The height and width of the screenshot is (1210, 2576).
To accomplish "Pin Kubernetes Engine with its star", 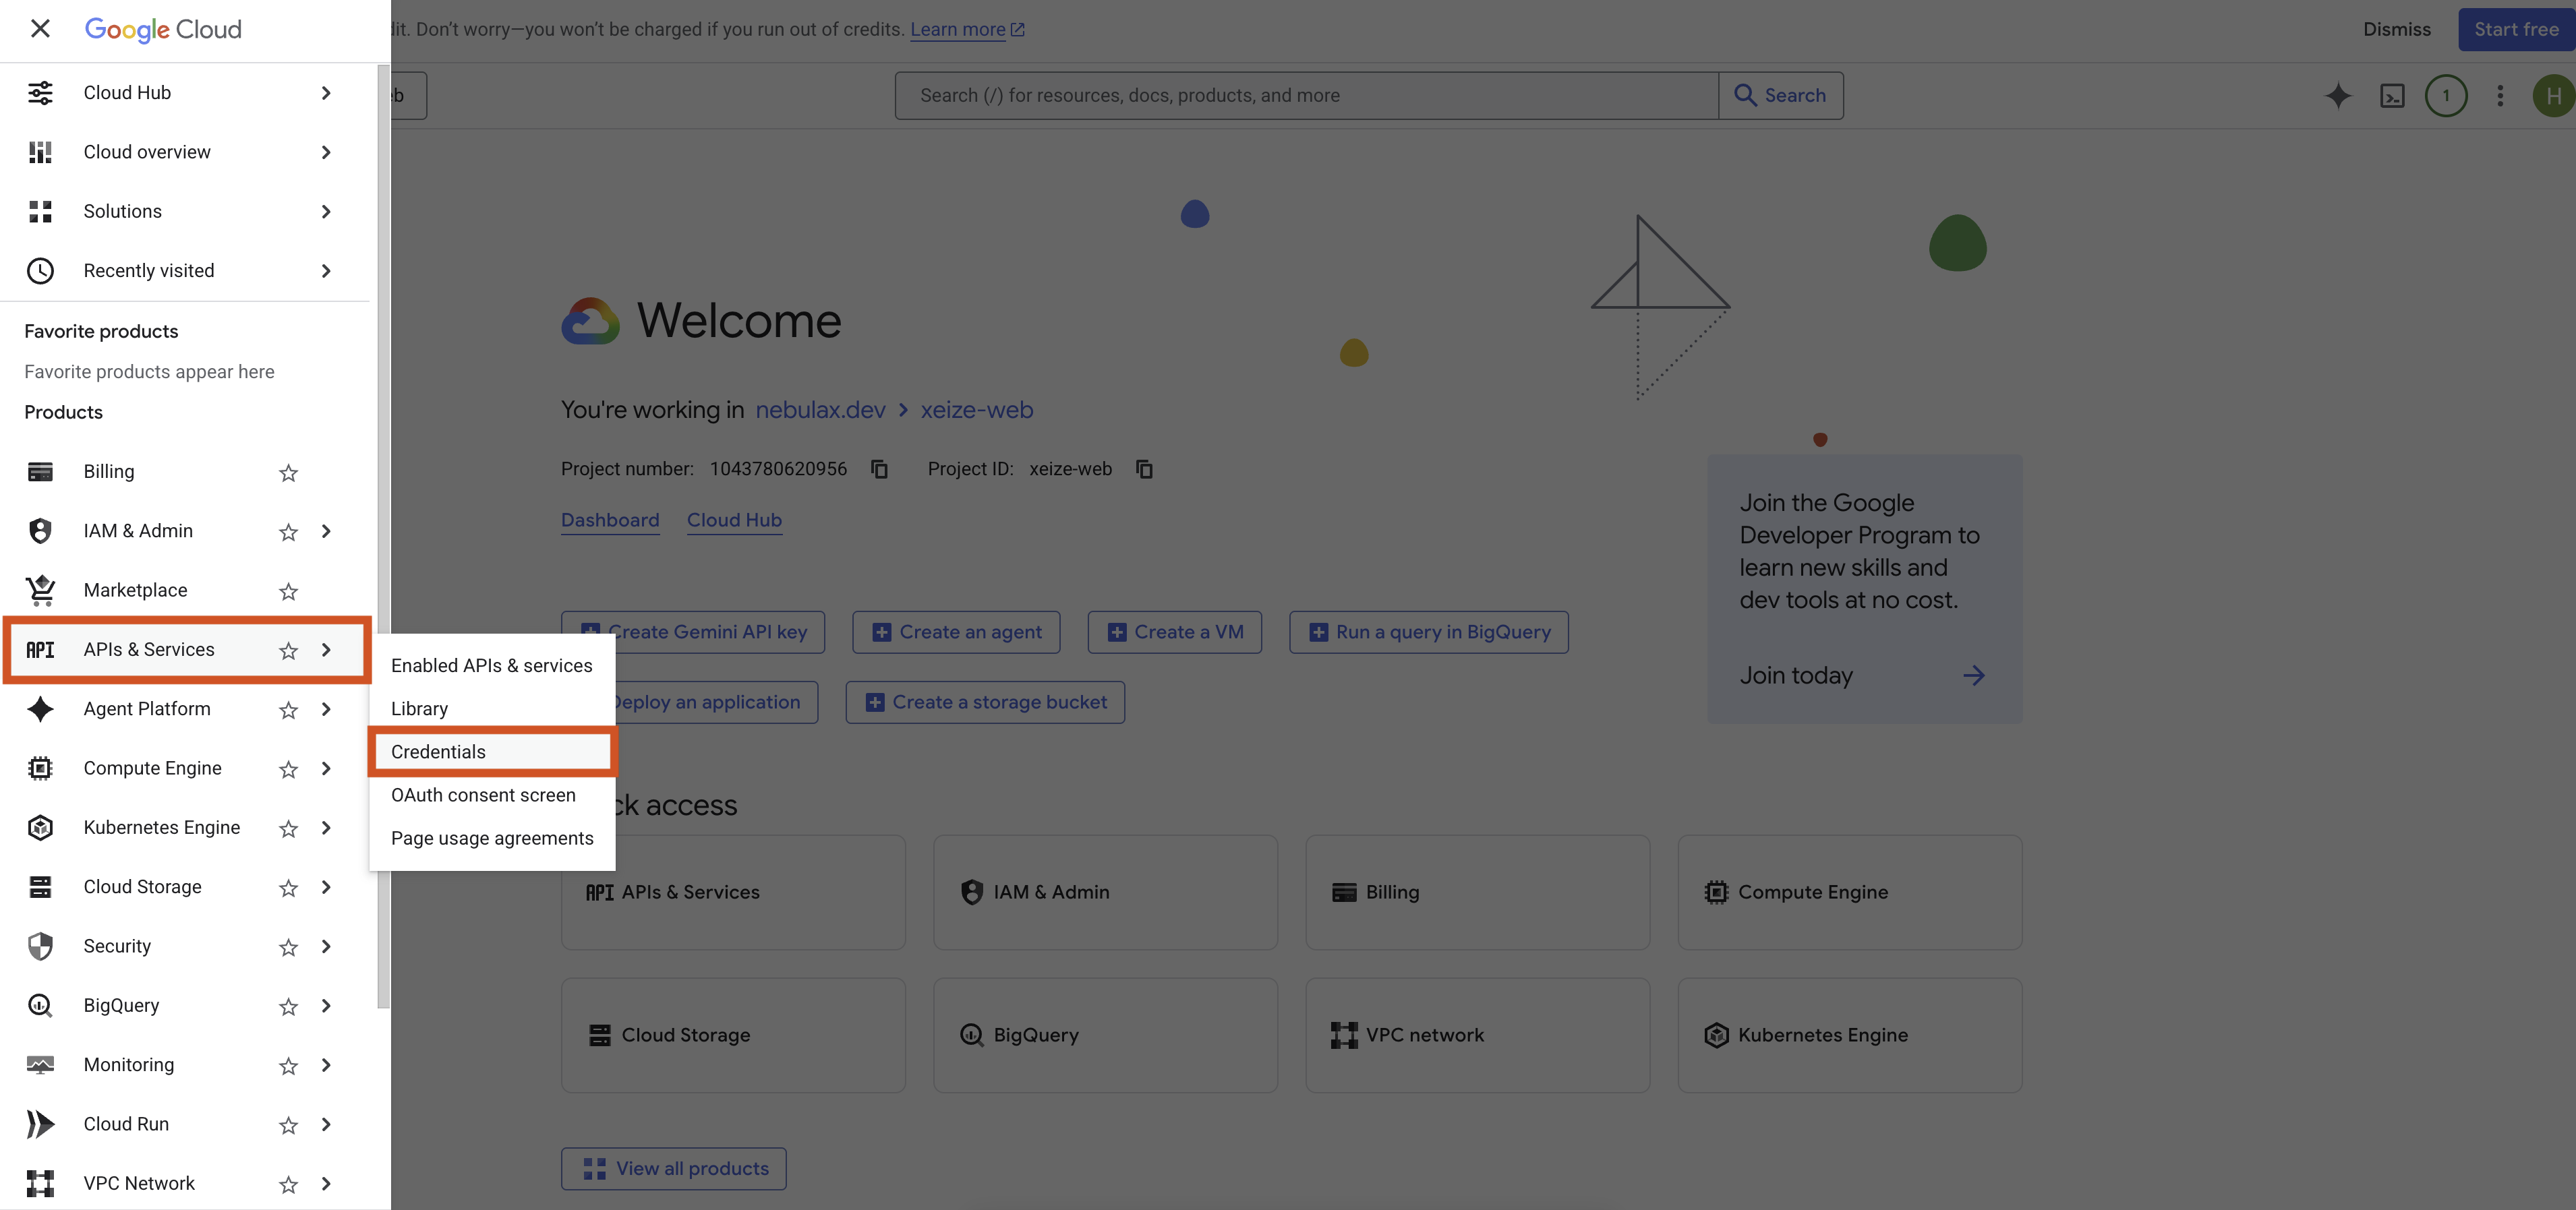I will tap(288, 828).
